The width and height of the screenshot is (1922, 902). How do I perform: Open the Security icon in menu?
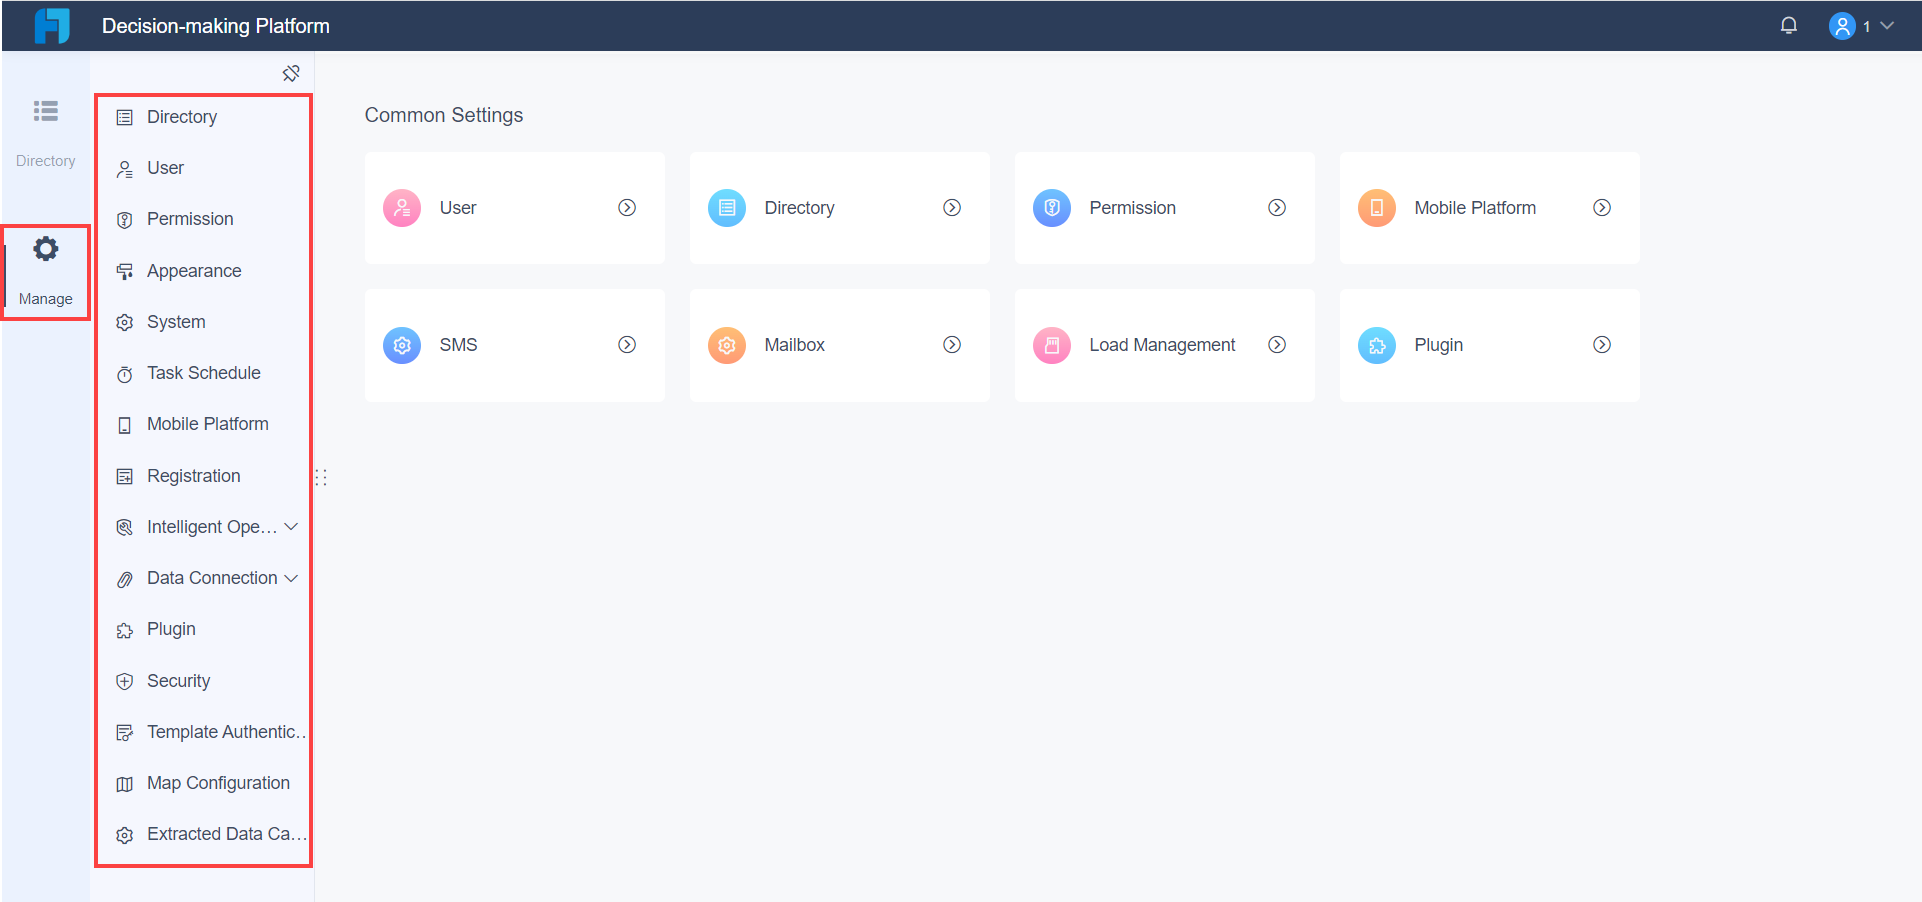click(124, 681)
